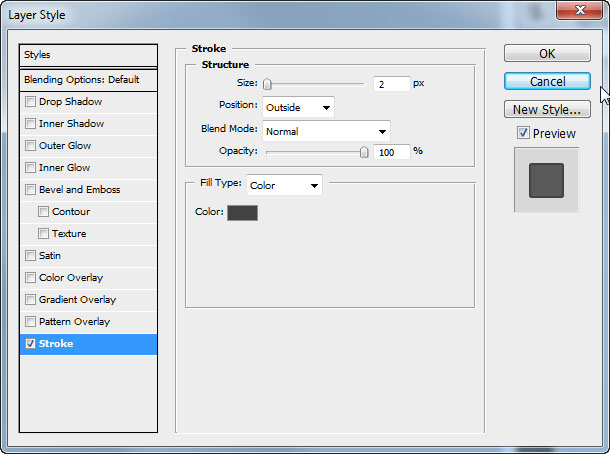Click the New Style... button
This screenshot has width=610, height=454.
(547, 109)
